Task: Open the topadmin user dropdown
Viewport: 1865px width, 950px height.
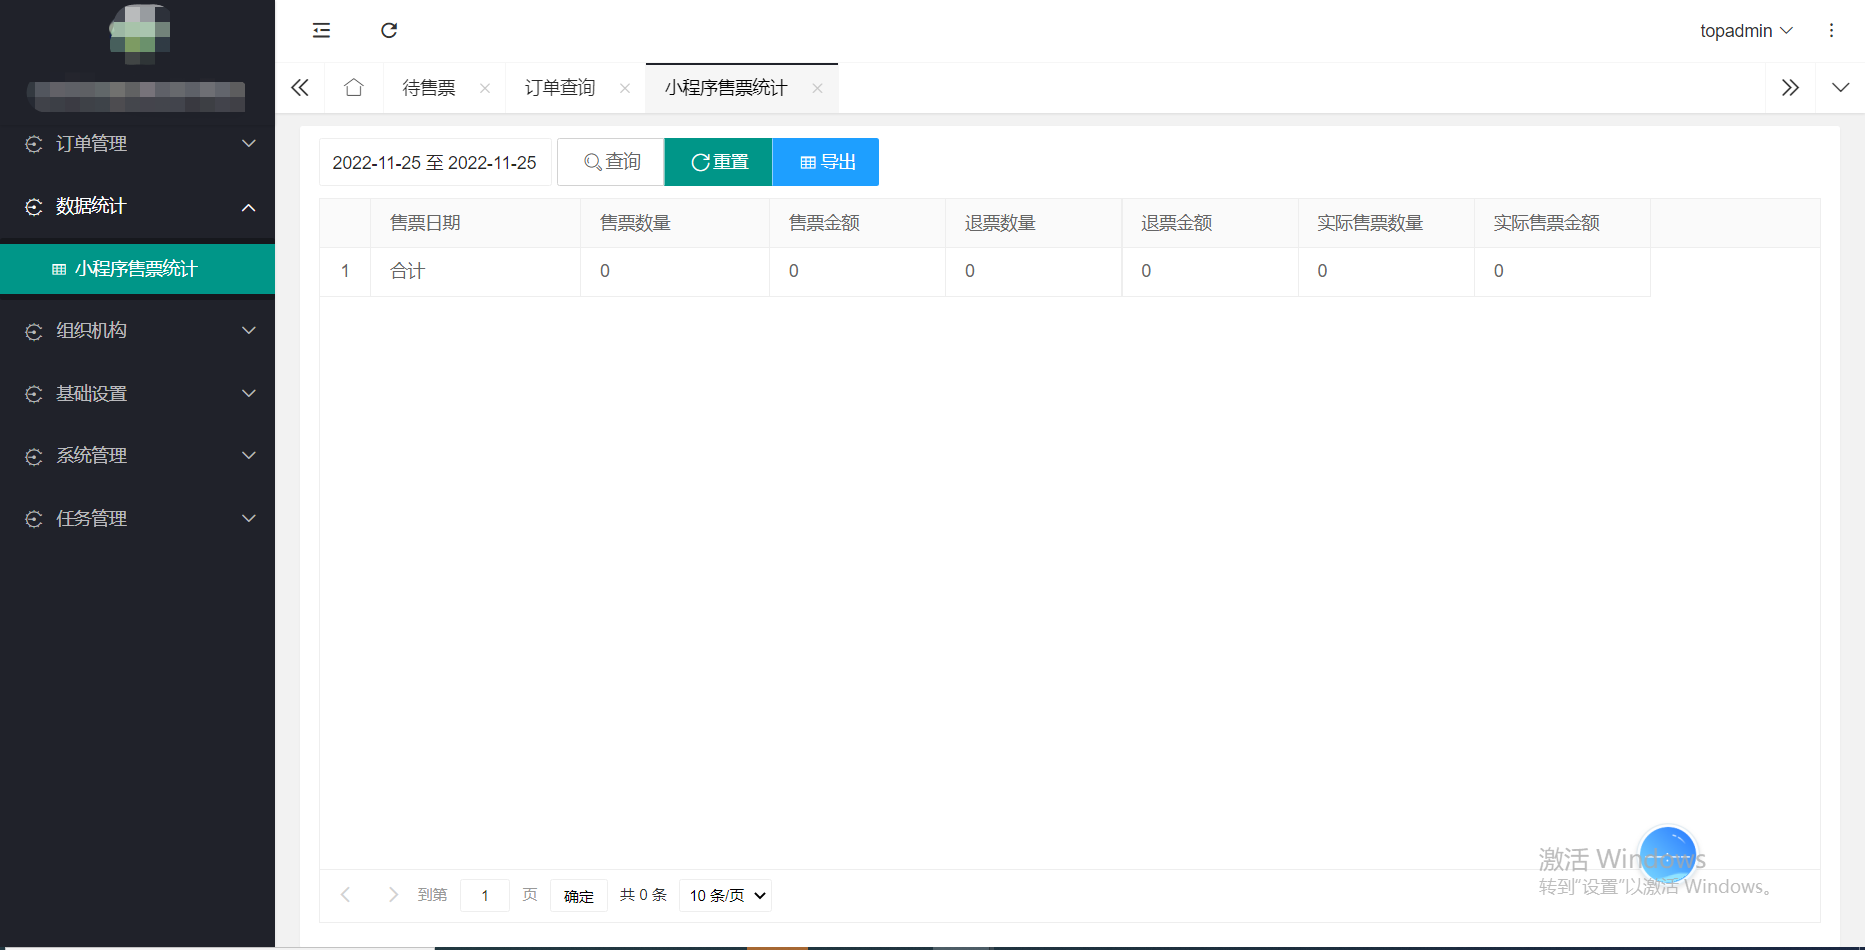Action: click(x=1745, y=31)
